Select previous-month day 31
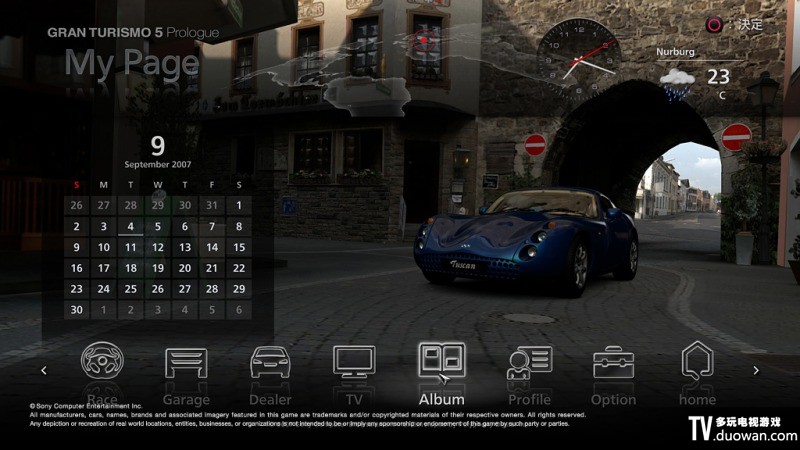Image resolution: width=800 pixels, height=450 pixels. [212, 206]
